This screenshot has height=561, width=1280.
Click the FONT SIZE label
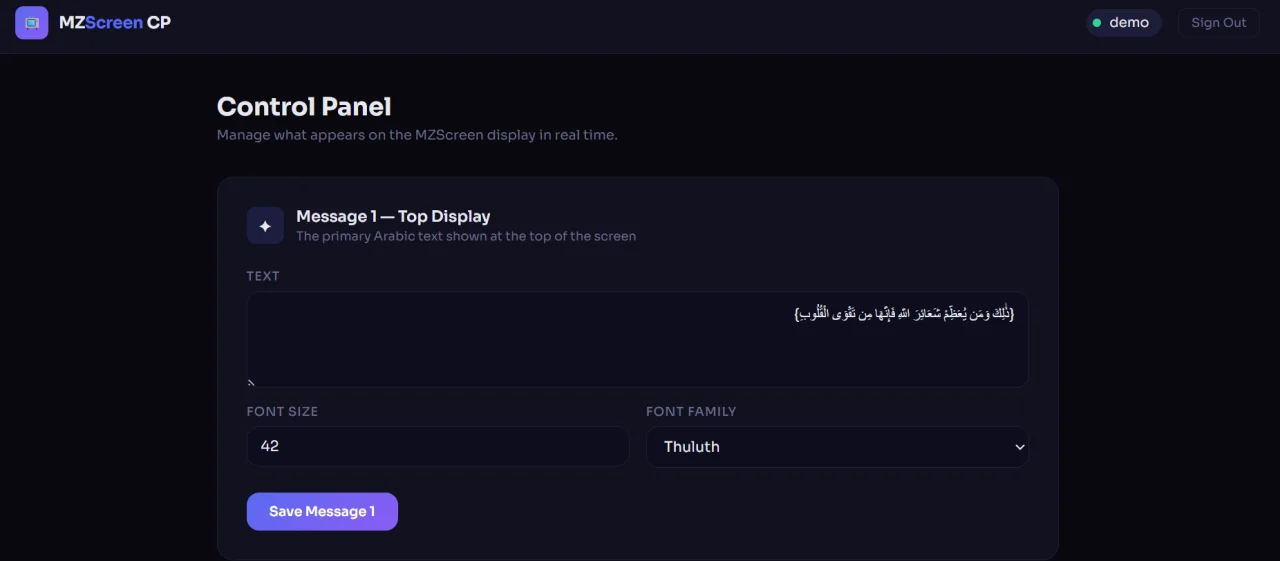point(282,411)
